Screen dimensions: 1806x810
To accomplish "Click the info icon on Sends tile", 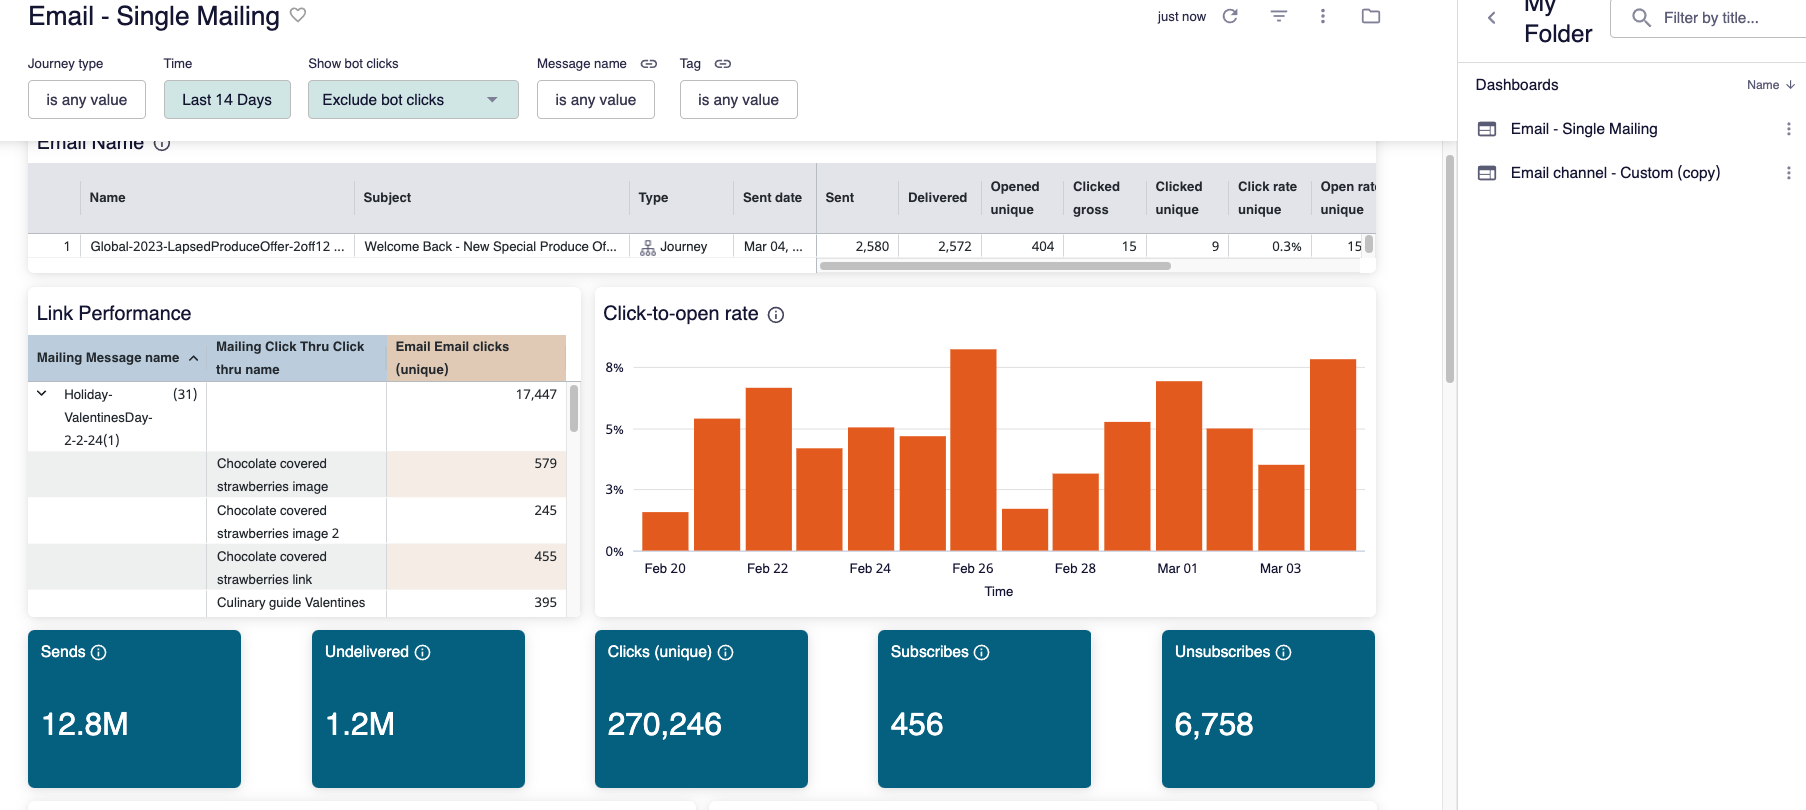I will (99, 653).
